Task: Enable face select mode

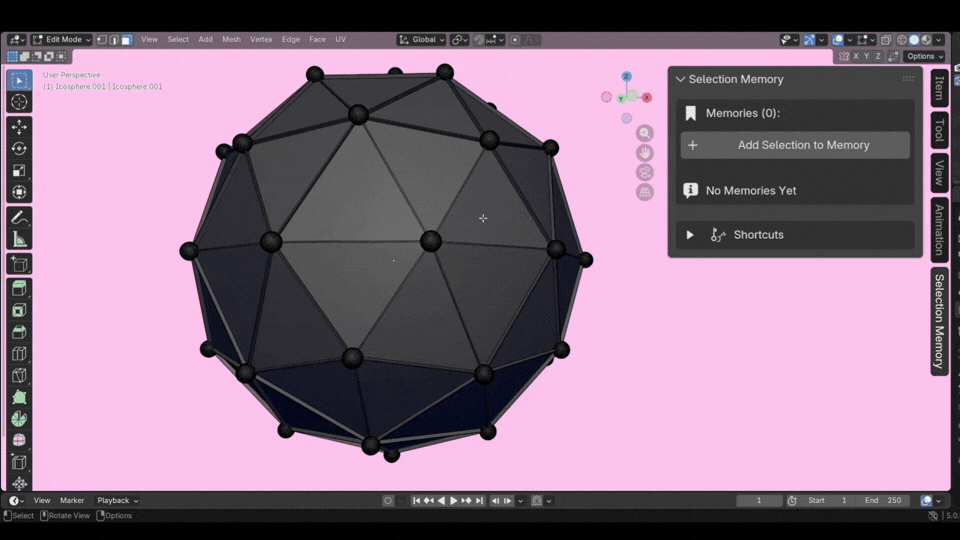Action: 127,40
